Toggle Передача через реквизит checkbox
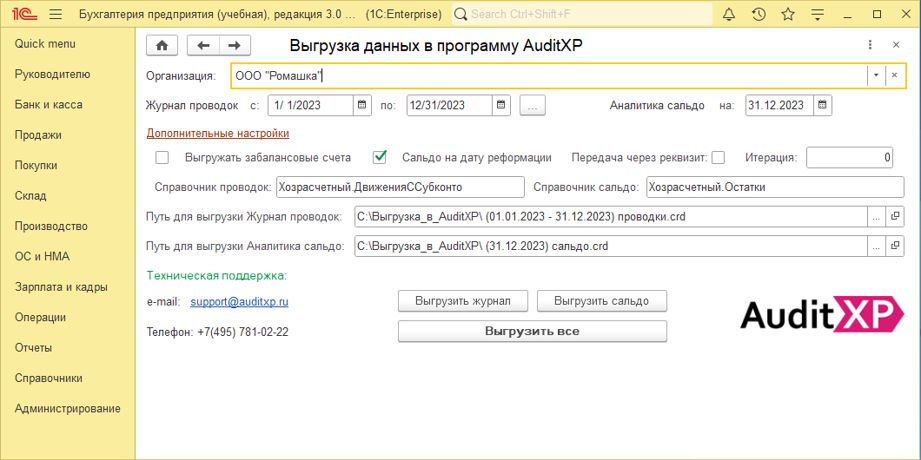921x460 pixels. click(x=718, y=157)
